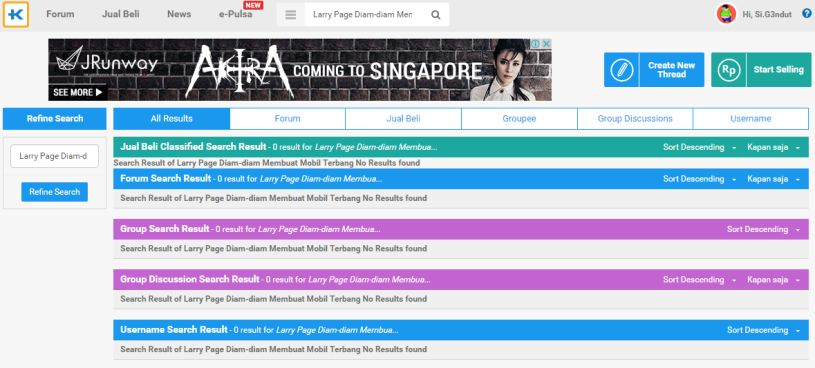Screen dimensions: 815x368
Task: Open the help question mark icon
Action: (x=806, y=14)
